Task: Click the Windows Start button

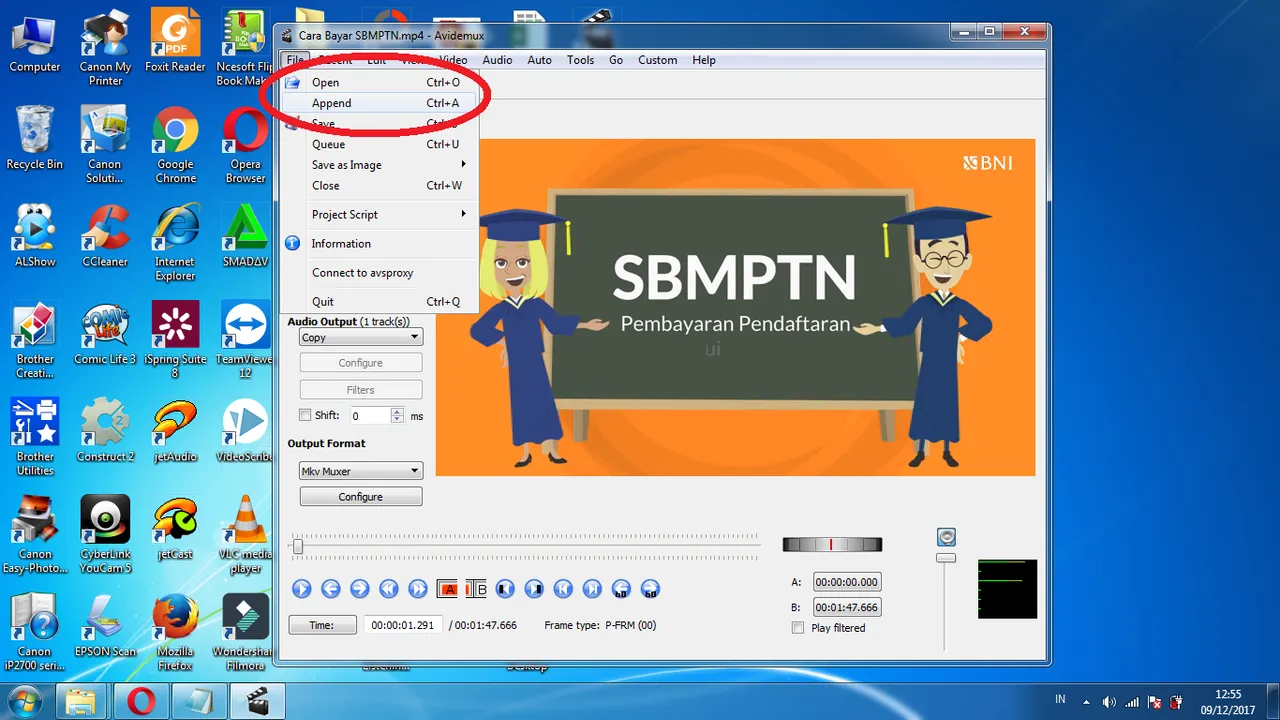Action: (x=24, y=701)
